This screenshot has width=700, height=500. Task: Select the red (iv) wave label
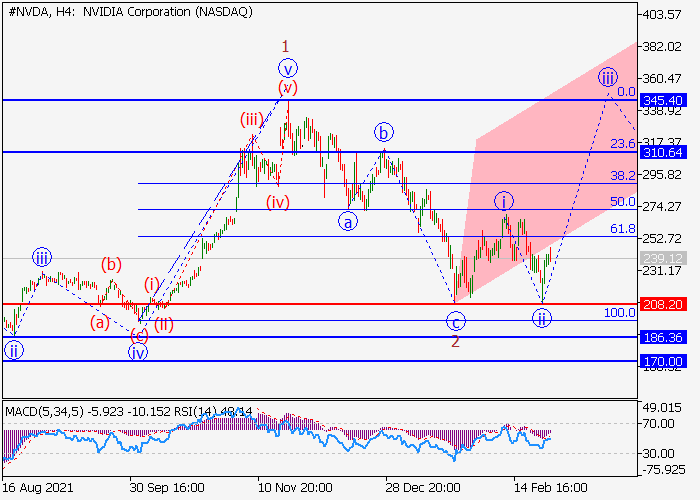(x=278, y=202)
